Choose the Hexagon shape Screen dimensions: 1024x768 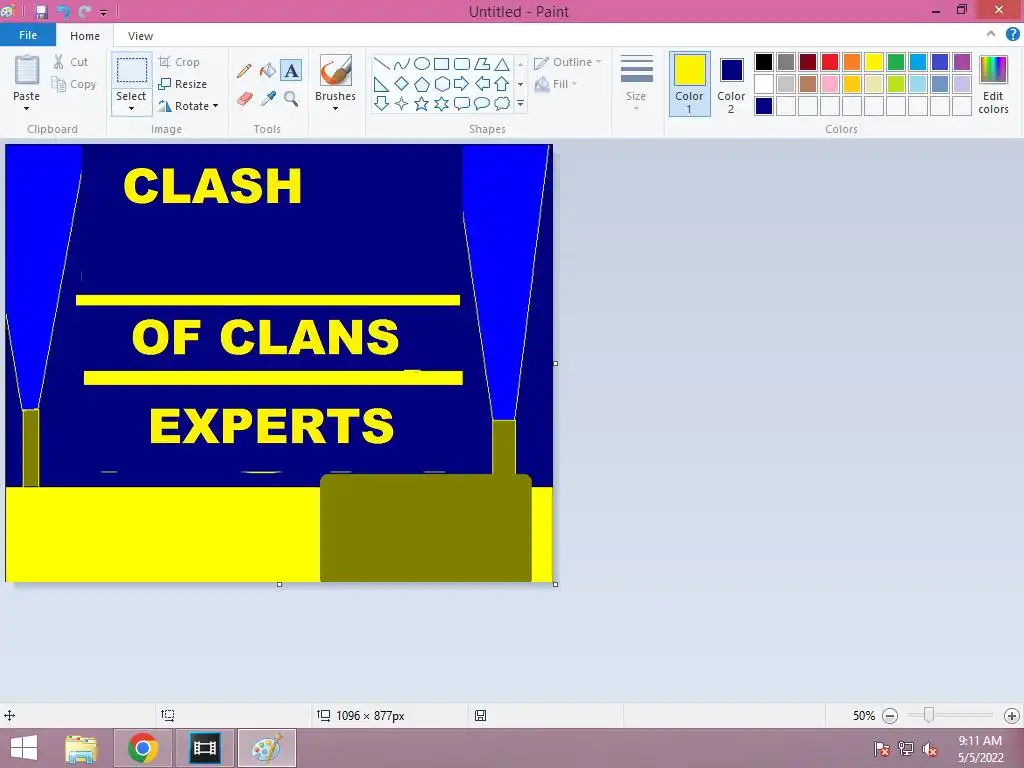[441, 84]
